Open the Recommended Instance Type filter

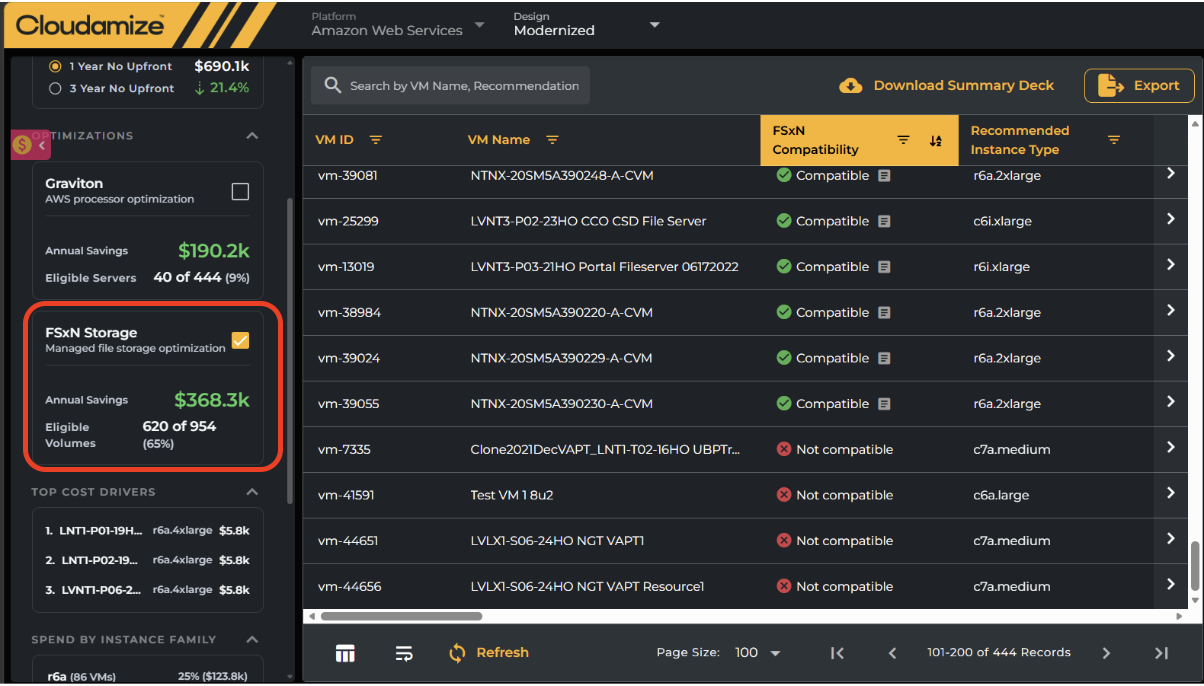[1114, 140]
